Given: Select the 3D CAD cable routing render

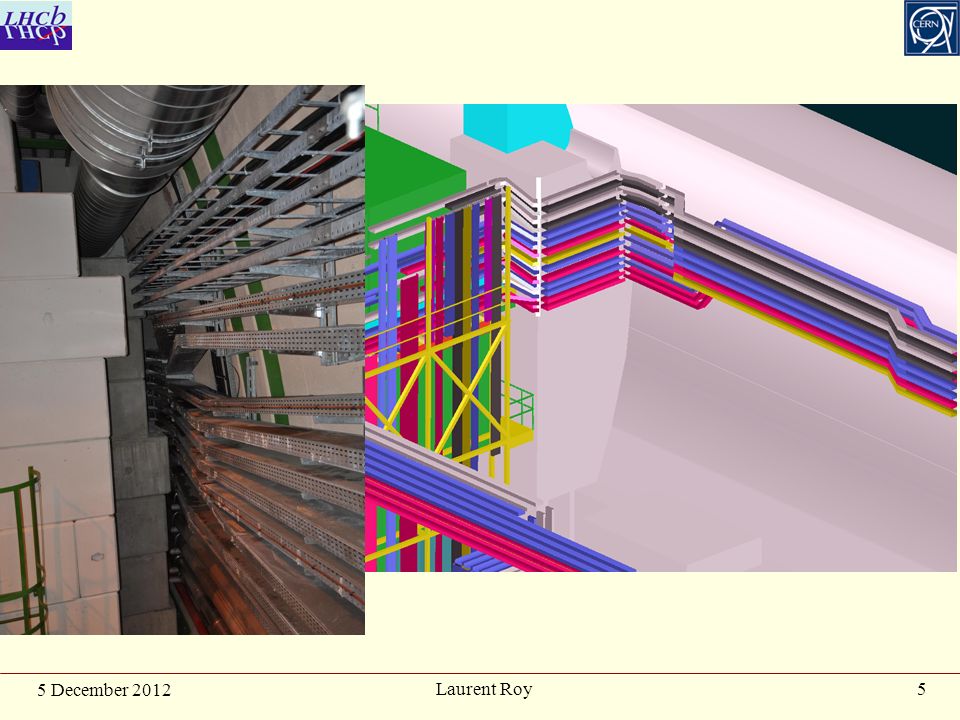Looking at the screenshot, I should 661,338.
